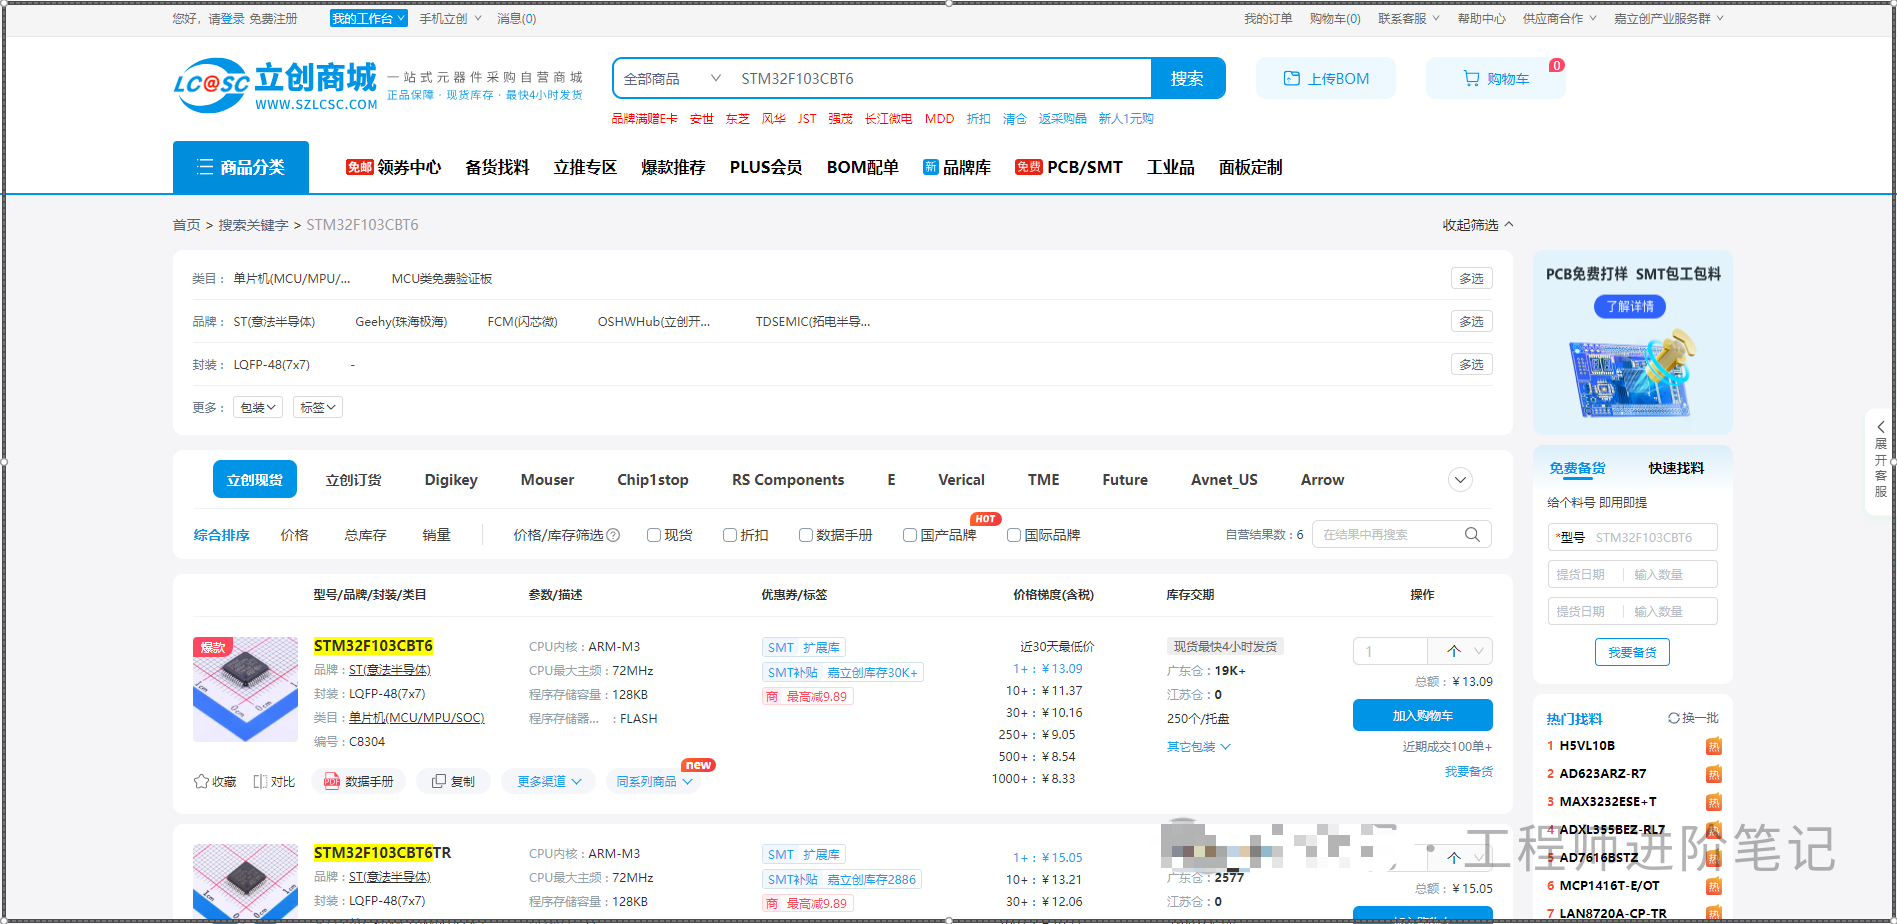Image resolution: width=1897 pixels, height=924 pixels.
Task: Click the upload BOM icon button
Action: click(x=1292, y=78)
